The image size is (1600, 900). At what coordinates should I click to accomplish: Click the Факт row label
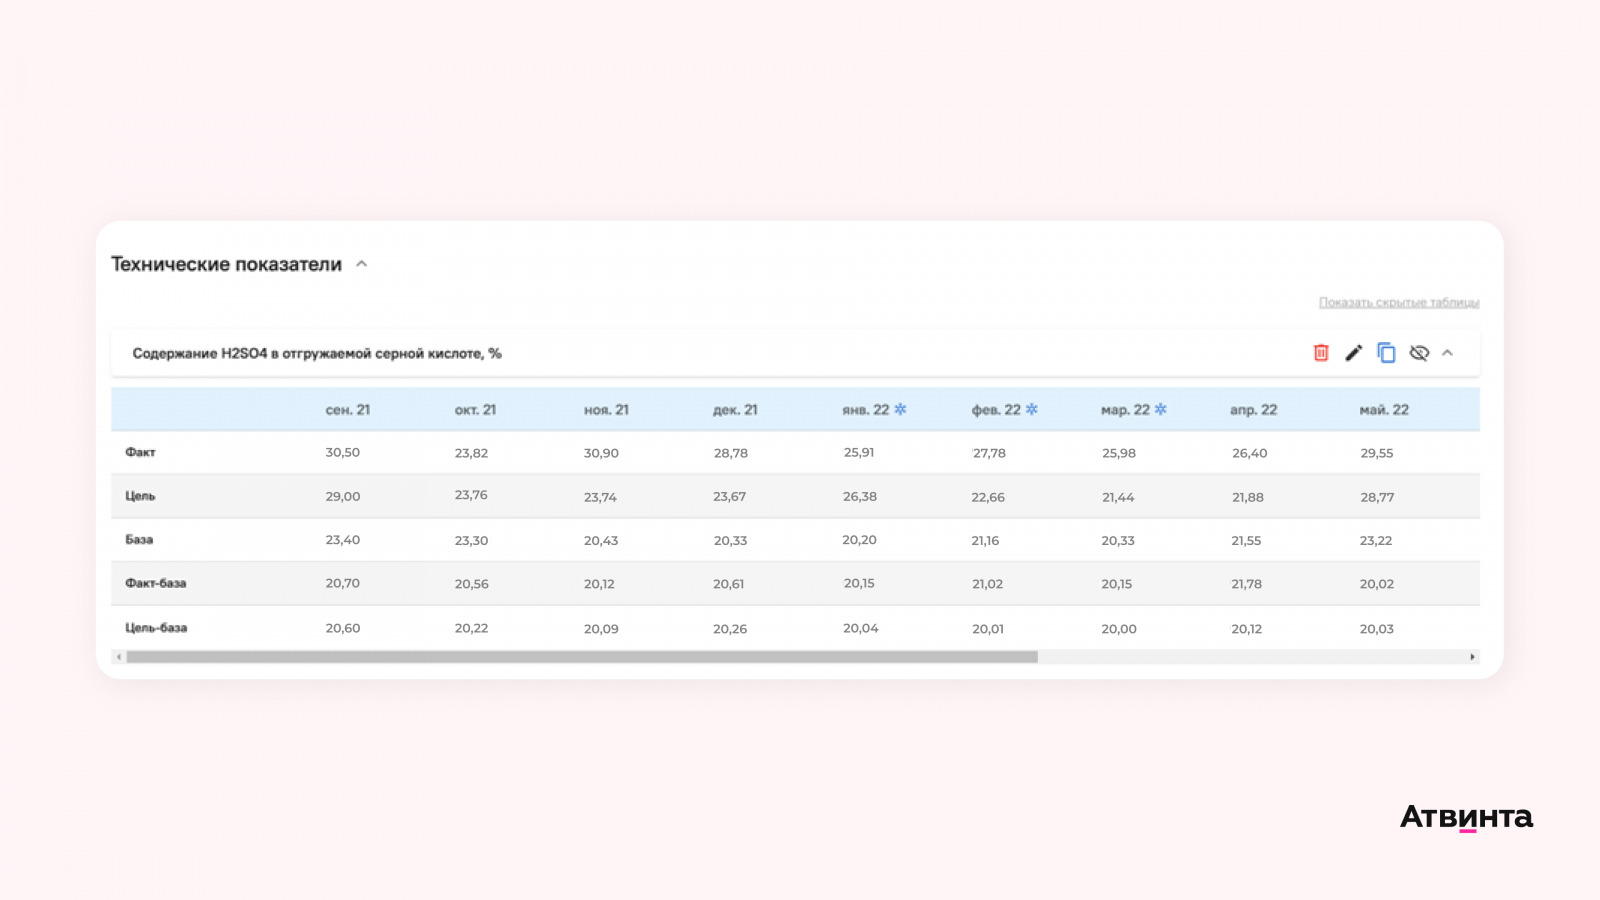(140, 452)
